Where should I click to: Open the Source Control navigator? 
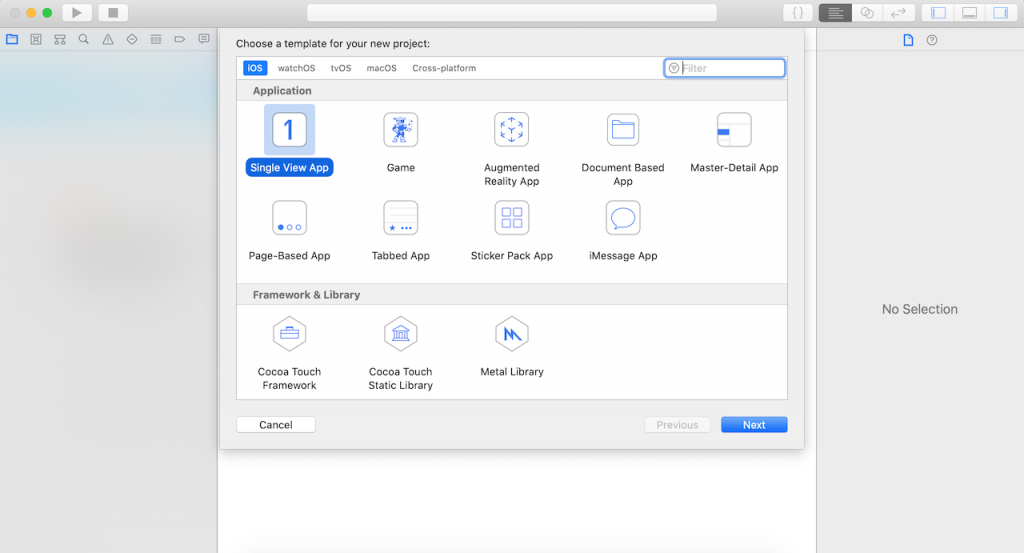36,39
